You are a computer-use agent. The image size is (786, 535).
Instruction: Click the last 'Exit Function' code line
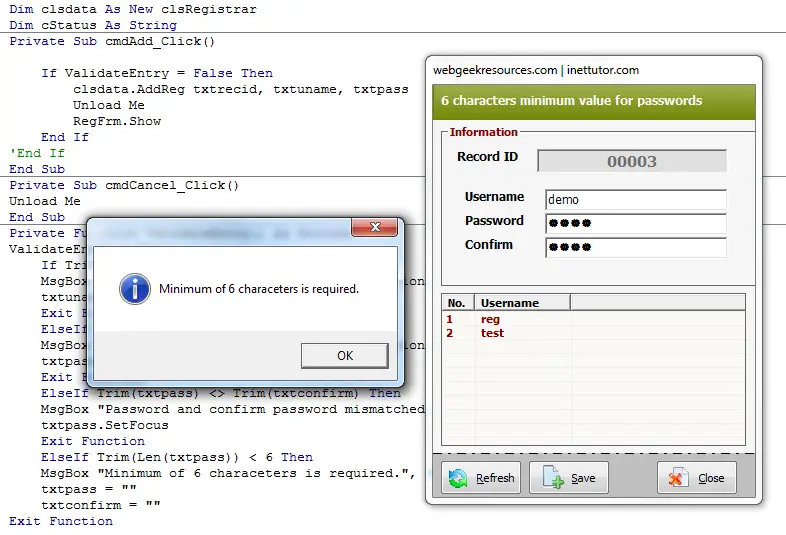(x=61, y=521)
